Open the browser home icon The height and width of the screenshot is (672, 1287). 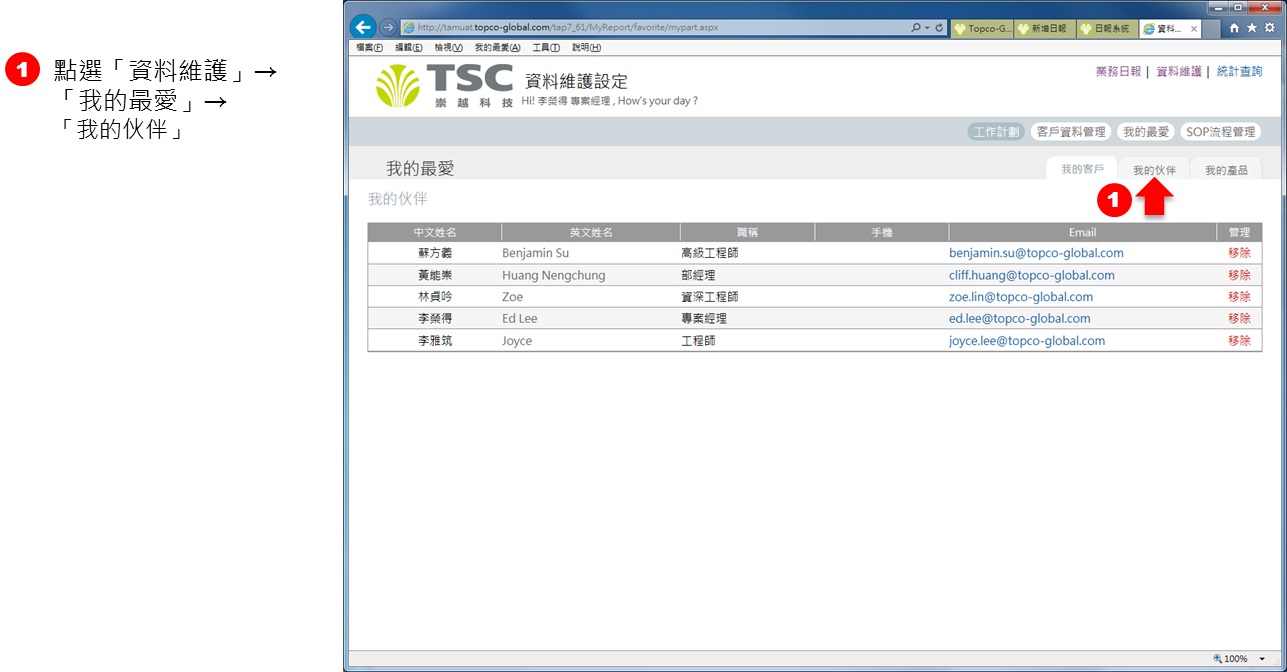click(x=1234, y=28)
